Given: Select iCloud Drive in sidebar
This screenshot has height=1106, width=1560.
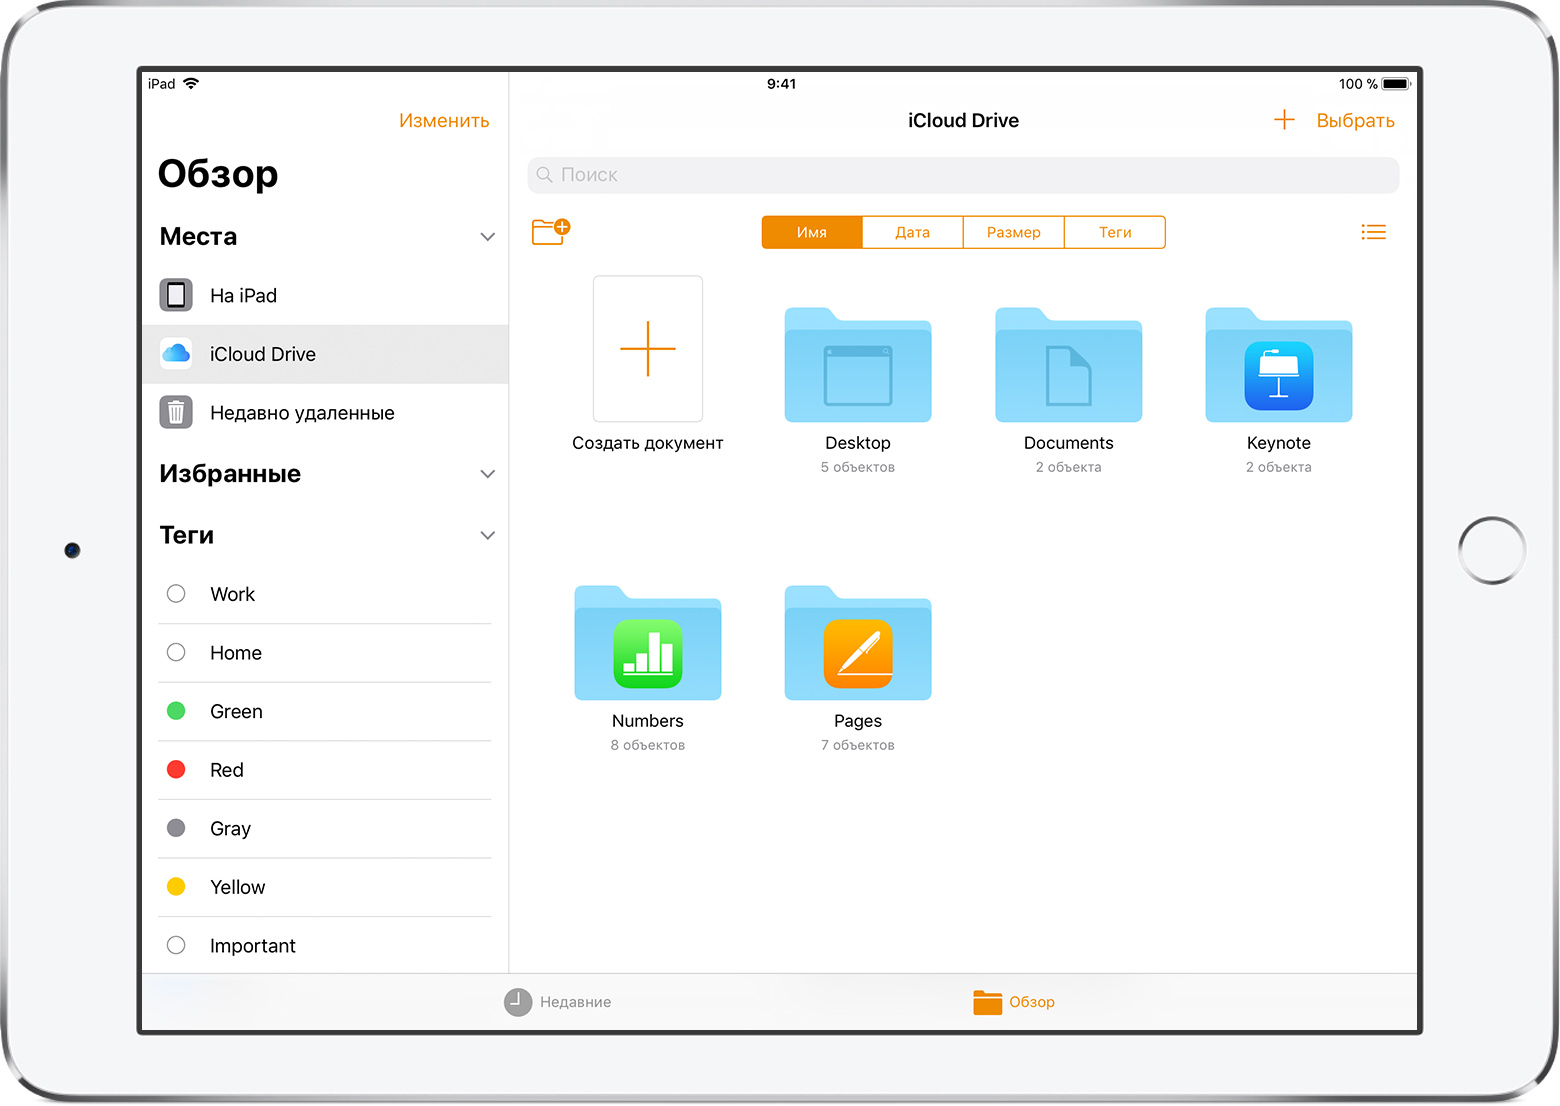Looking at the screenshot, I should pyautogui.click(x=325, y=354).
